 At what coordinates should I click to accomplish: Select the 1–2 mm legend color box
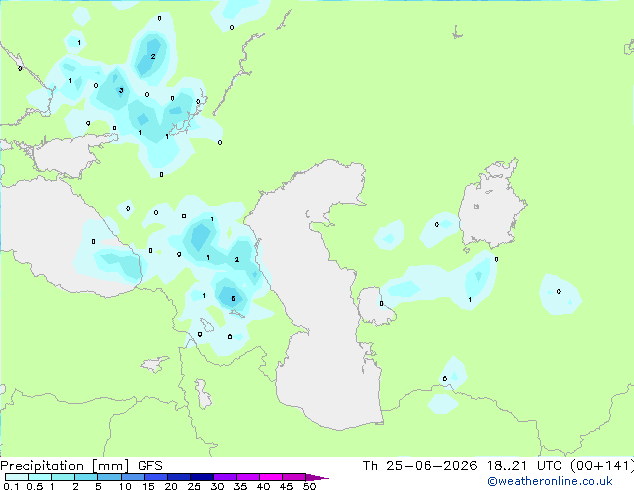coord(63,477)
